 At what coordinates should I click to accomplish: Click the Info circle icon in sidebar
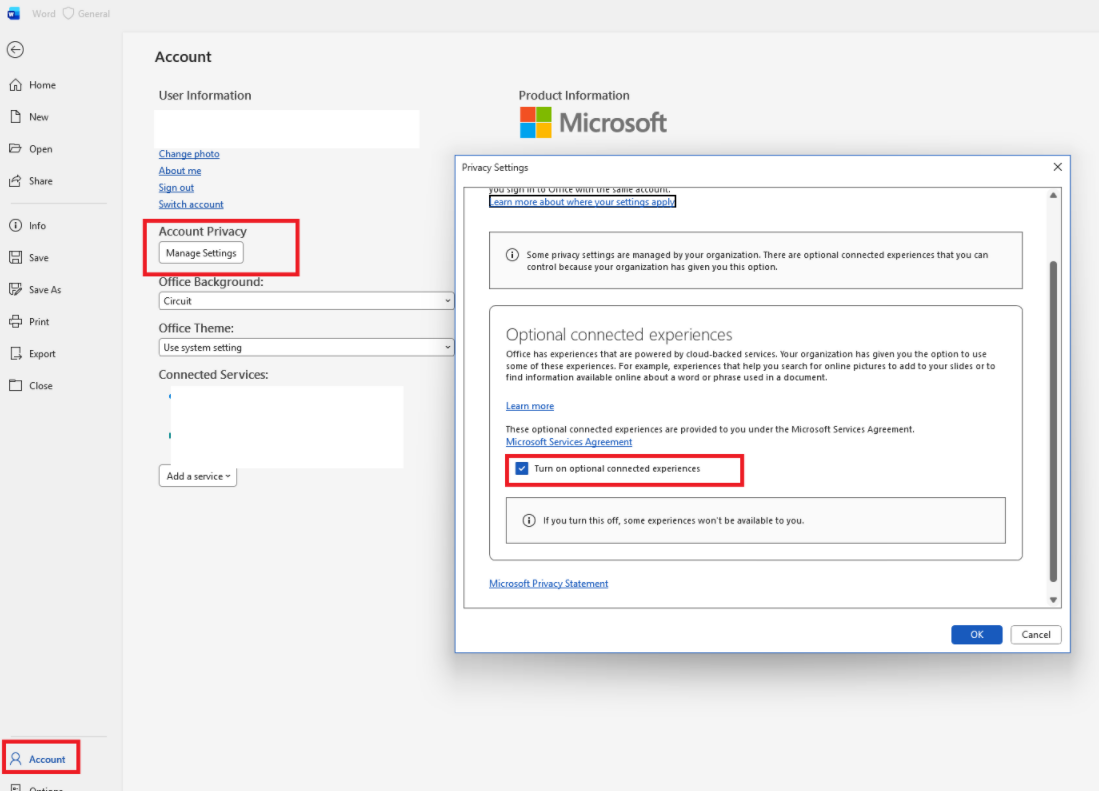click(15, 226)
